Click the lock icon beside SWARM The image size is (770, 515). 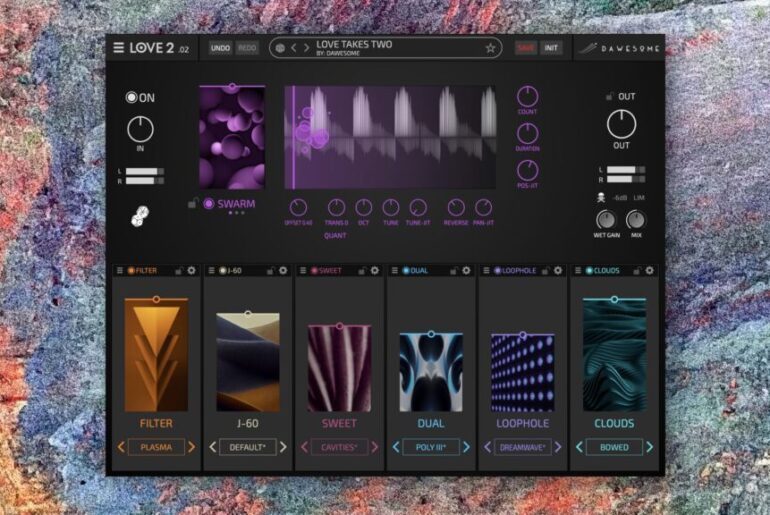coord(193,203)
